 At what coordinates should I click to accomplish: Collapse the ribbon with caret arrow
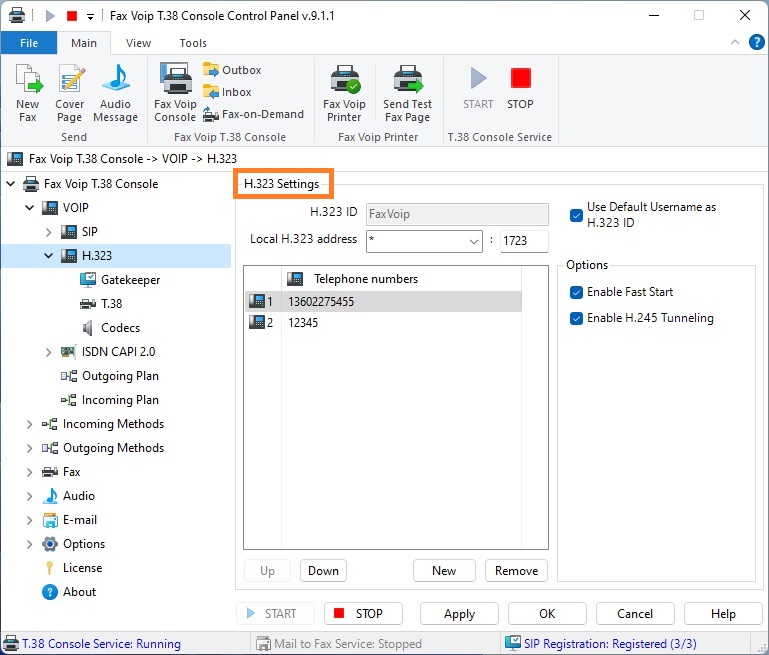coord(735,42)
